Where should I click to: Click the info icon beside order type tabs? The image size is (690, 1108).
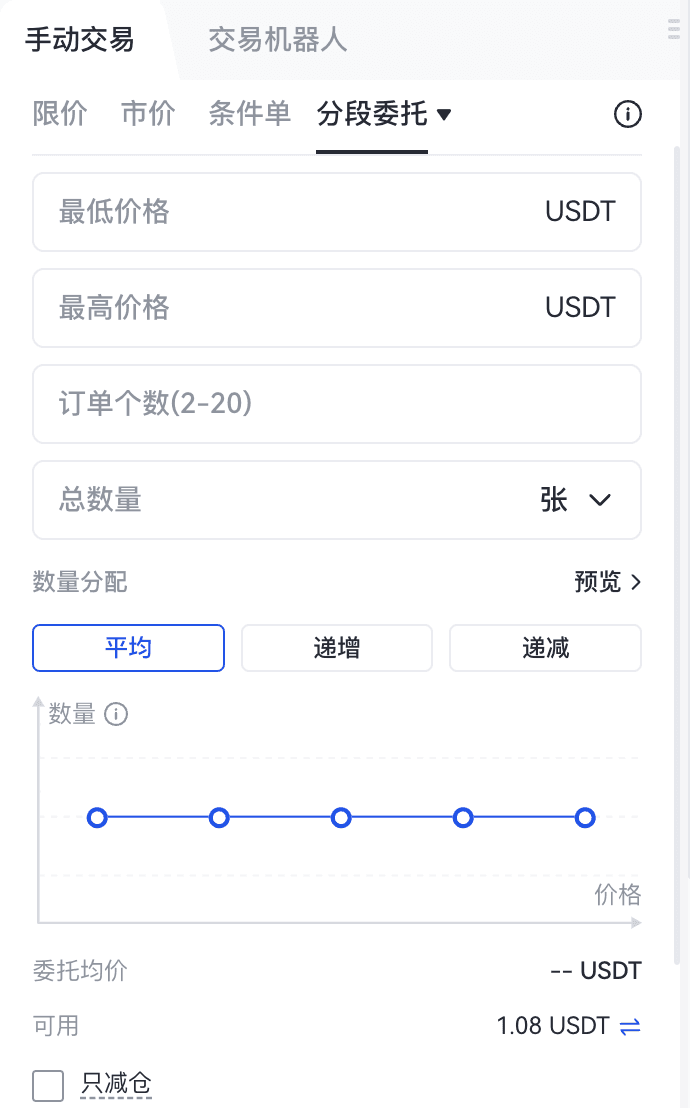coord(627,115)
